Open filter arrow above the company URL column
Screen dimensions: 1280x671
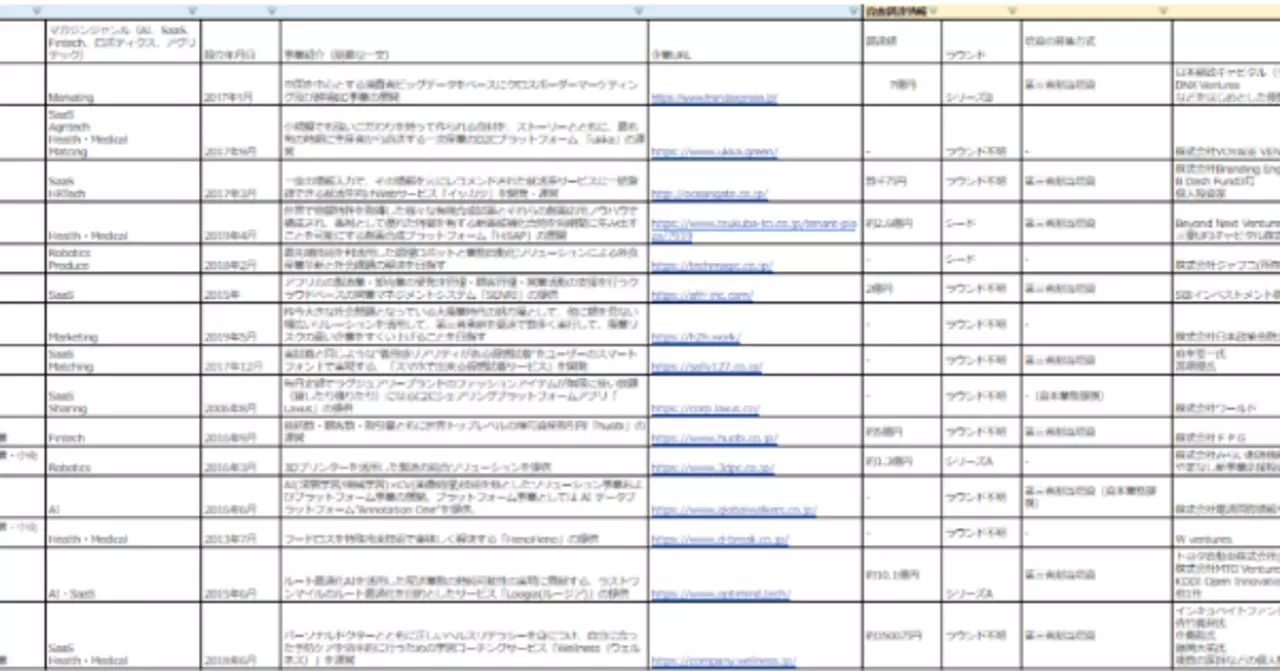[853, 11]
